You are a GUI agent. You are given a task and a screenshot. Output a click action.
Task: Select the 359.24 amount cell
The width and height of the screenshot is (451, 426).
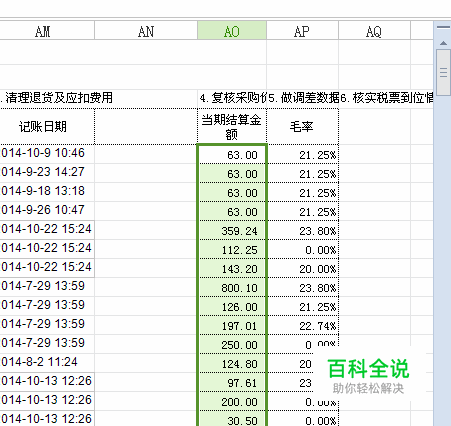point(232,230)
